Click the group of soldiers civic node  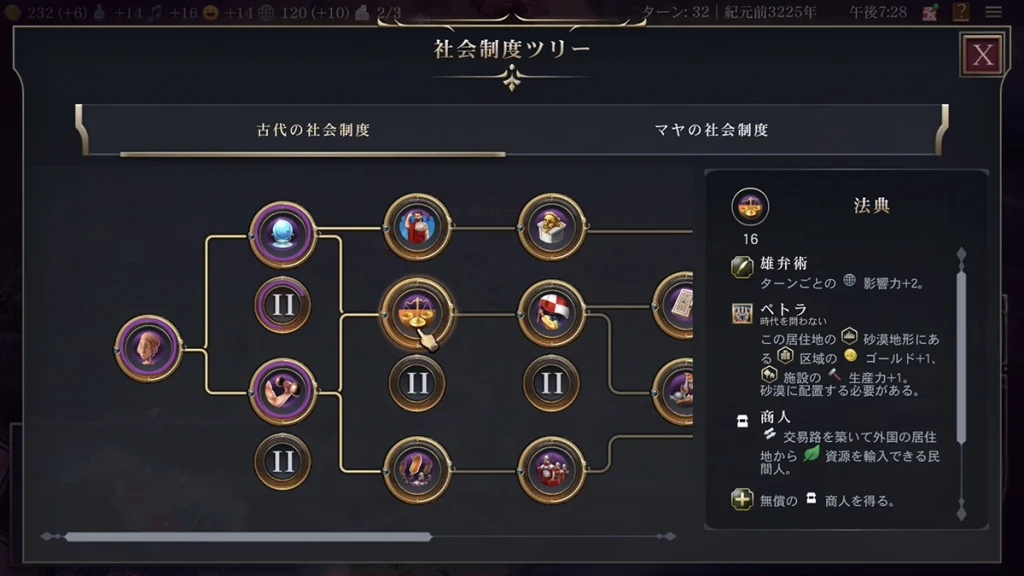click(551, 470)
